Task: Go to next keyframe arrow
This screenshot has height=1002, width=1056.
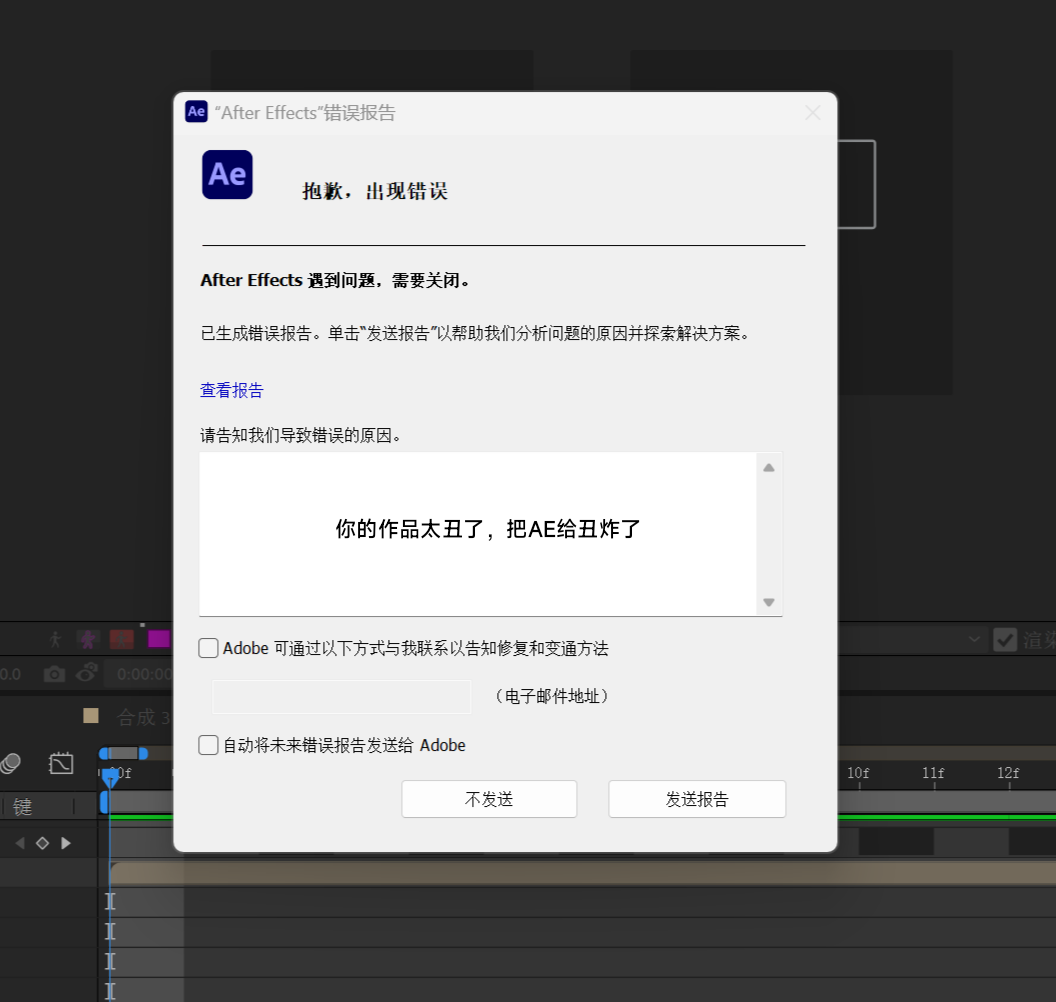Action: (66, 843)
